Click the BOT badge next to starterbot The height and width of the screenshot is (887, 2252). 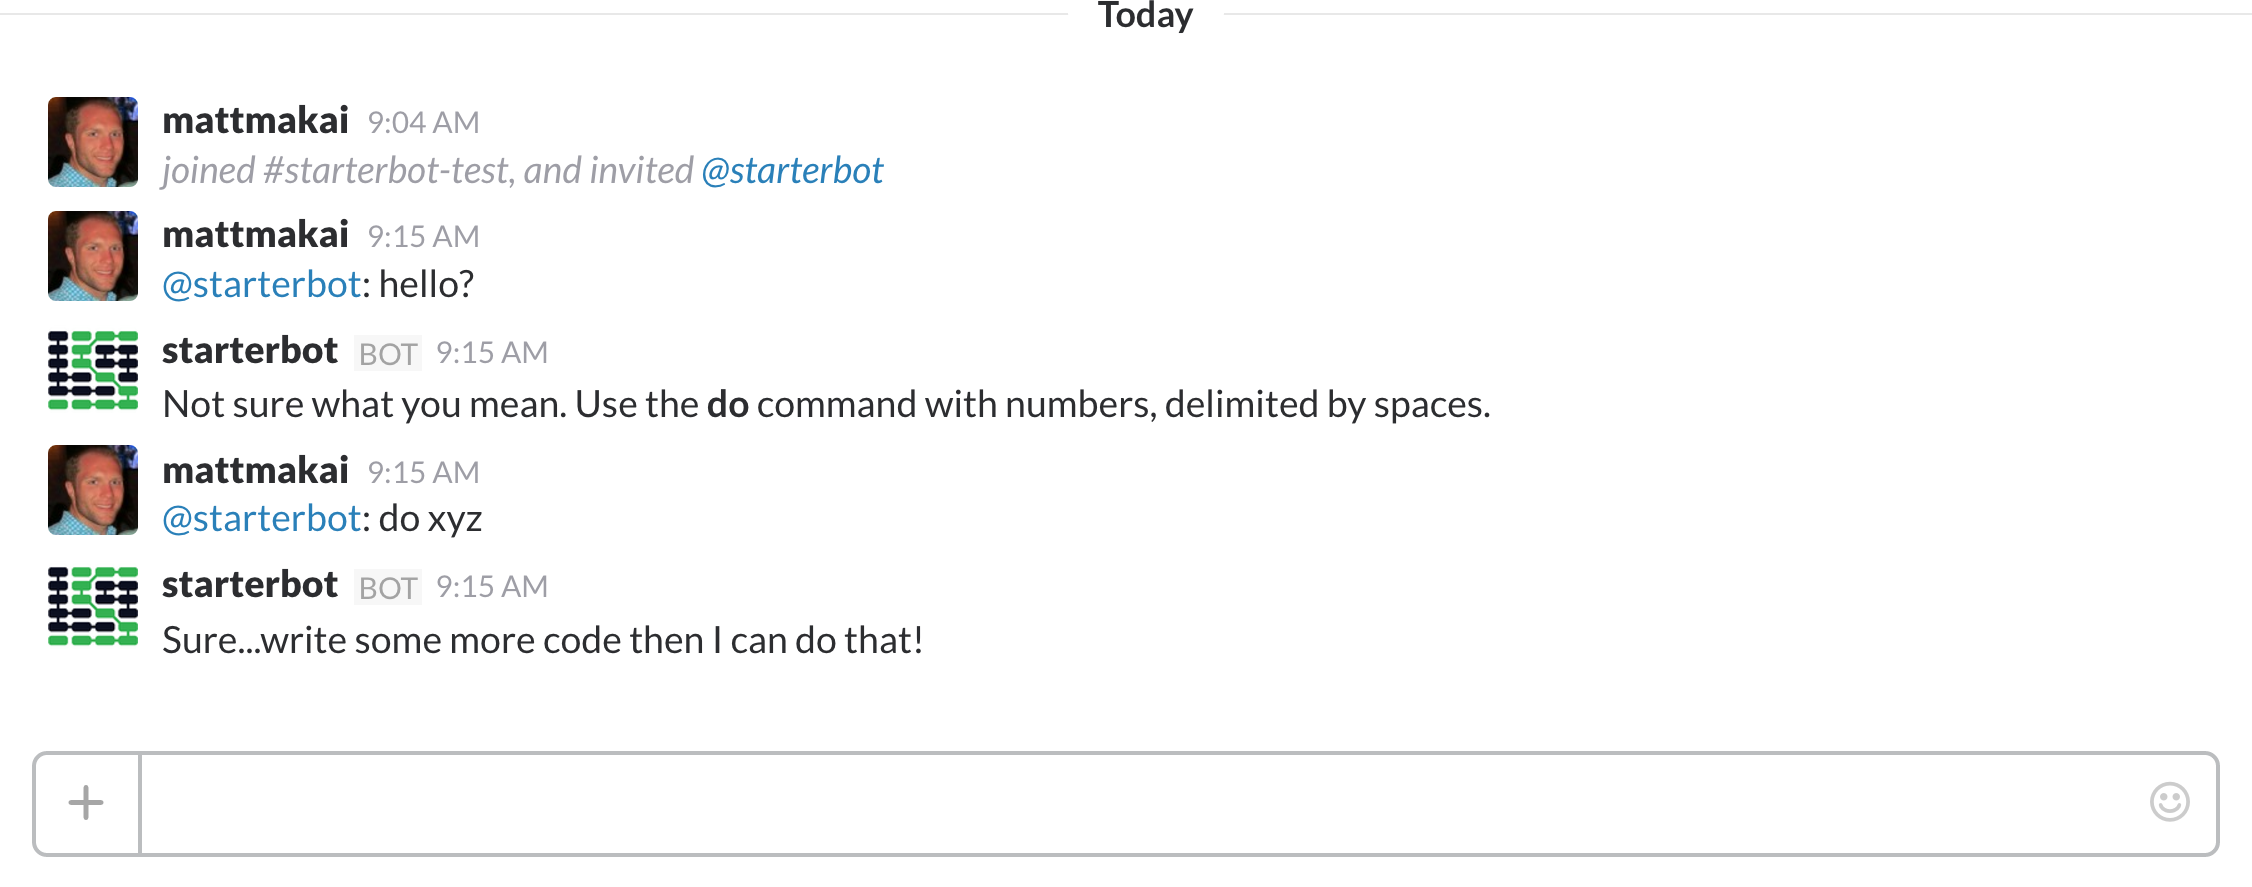(387, 353)
